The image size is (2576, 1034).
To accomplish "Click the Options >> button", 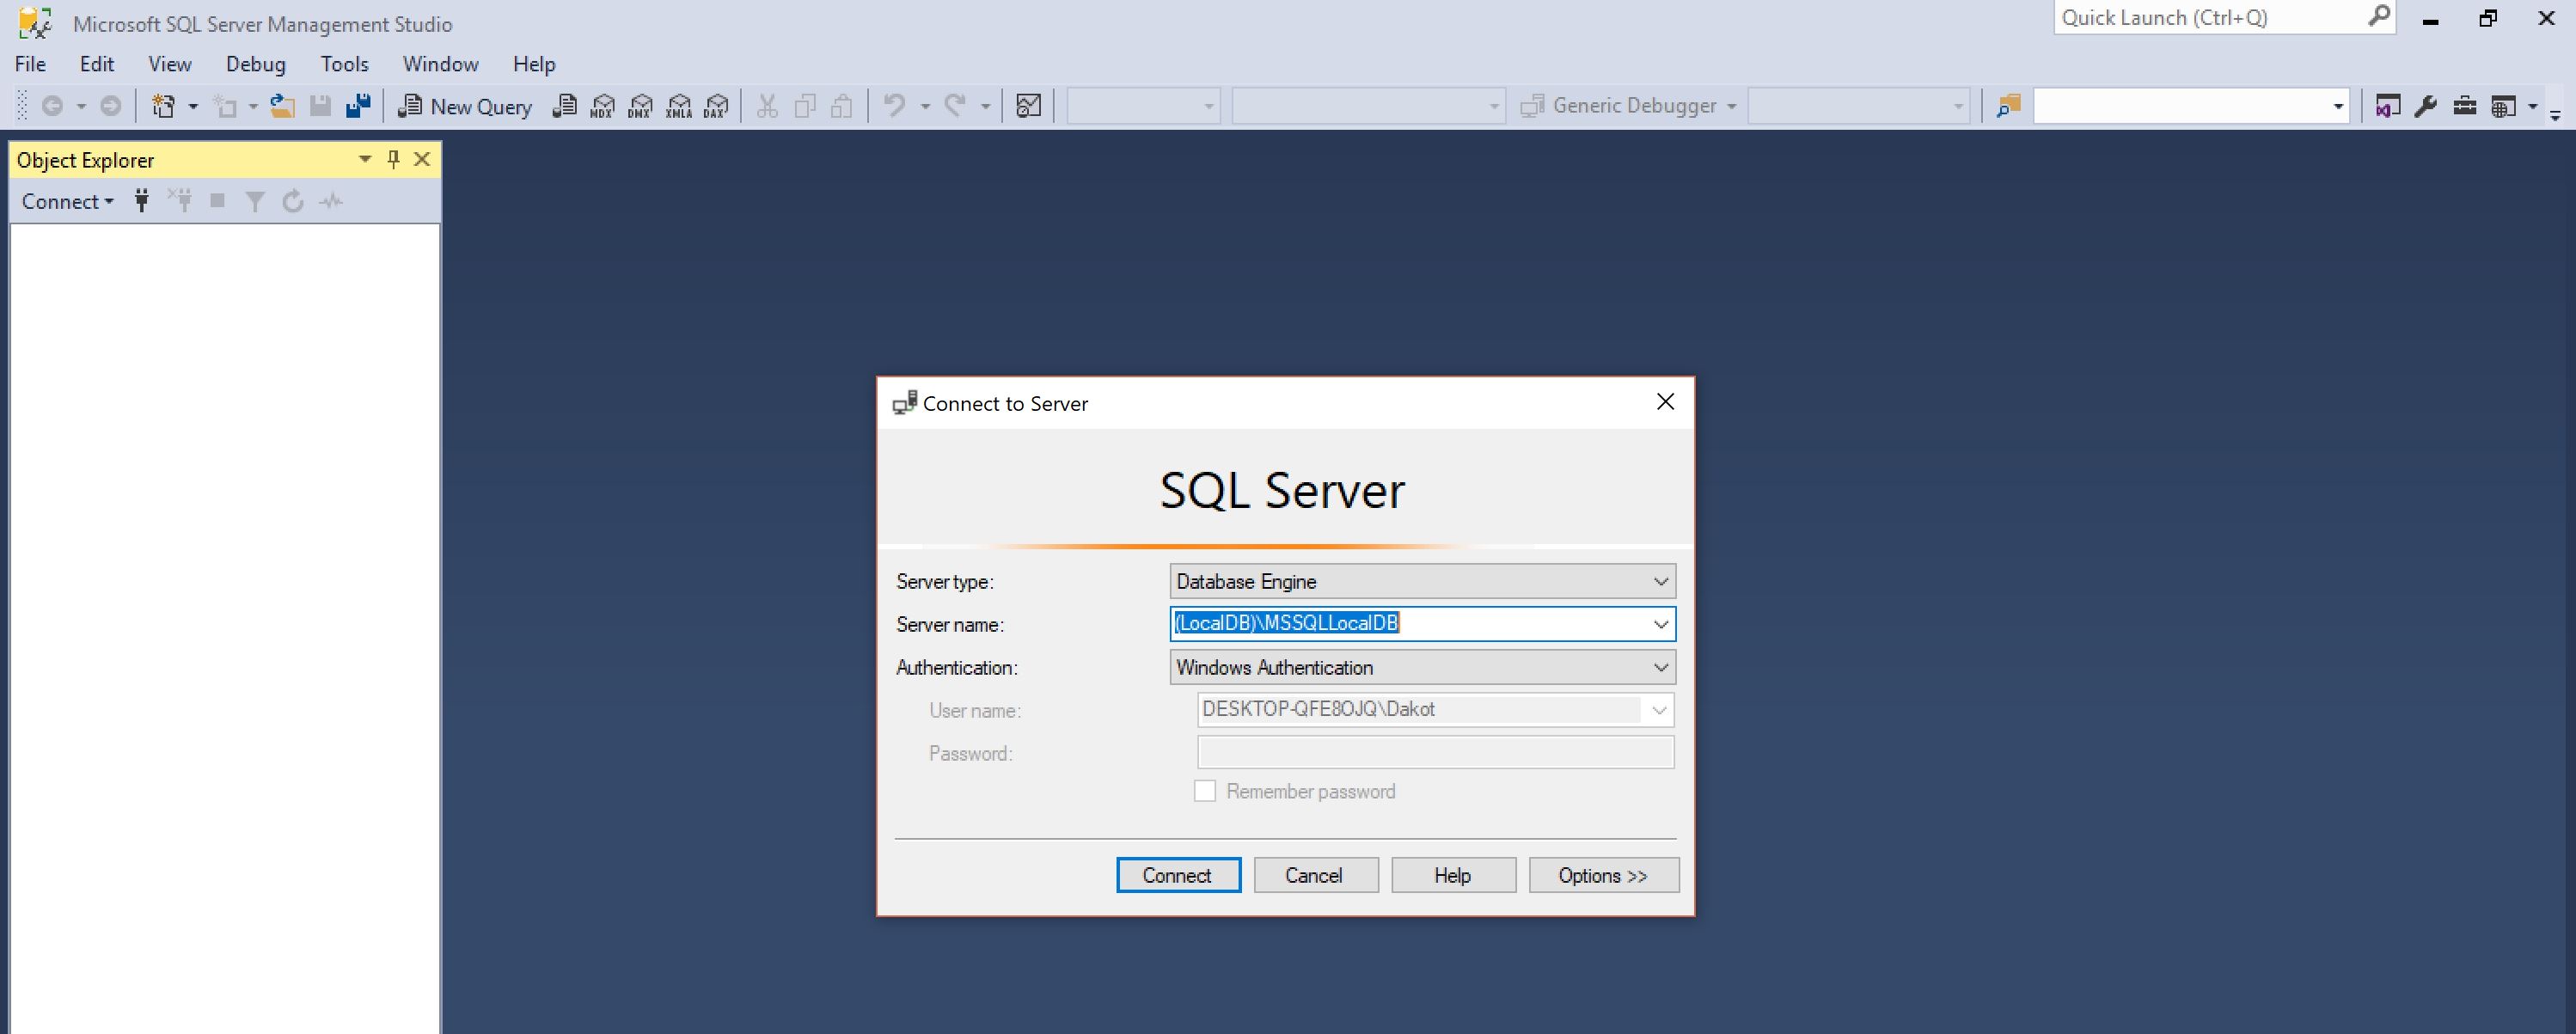I will [x=1602, y=874].
